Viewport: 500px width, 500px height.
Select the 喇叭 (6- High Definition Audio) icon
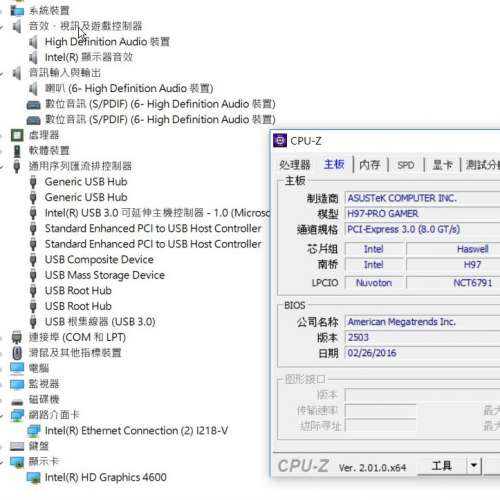click(33, 89)
